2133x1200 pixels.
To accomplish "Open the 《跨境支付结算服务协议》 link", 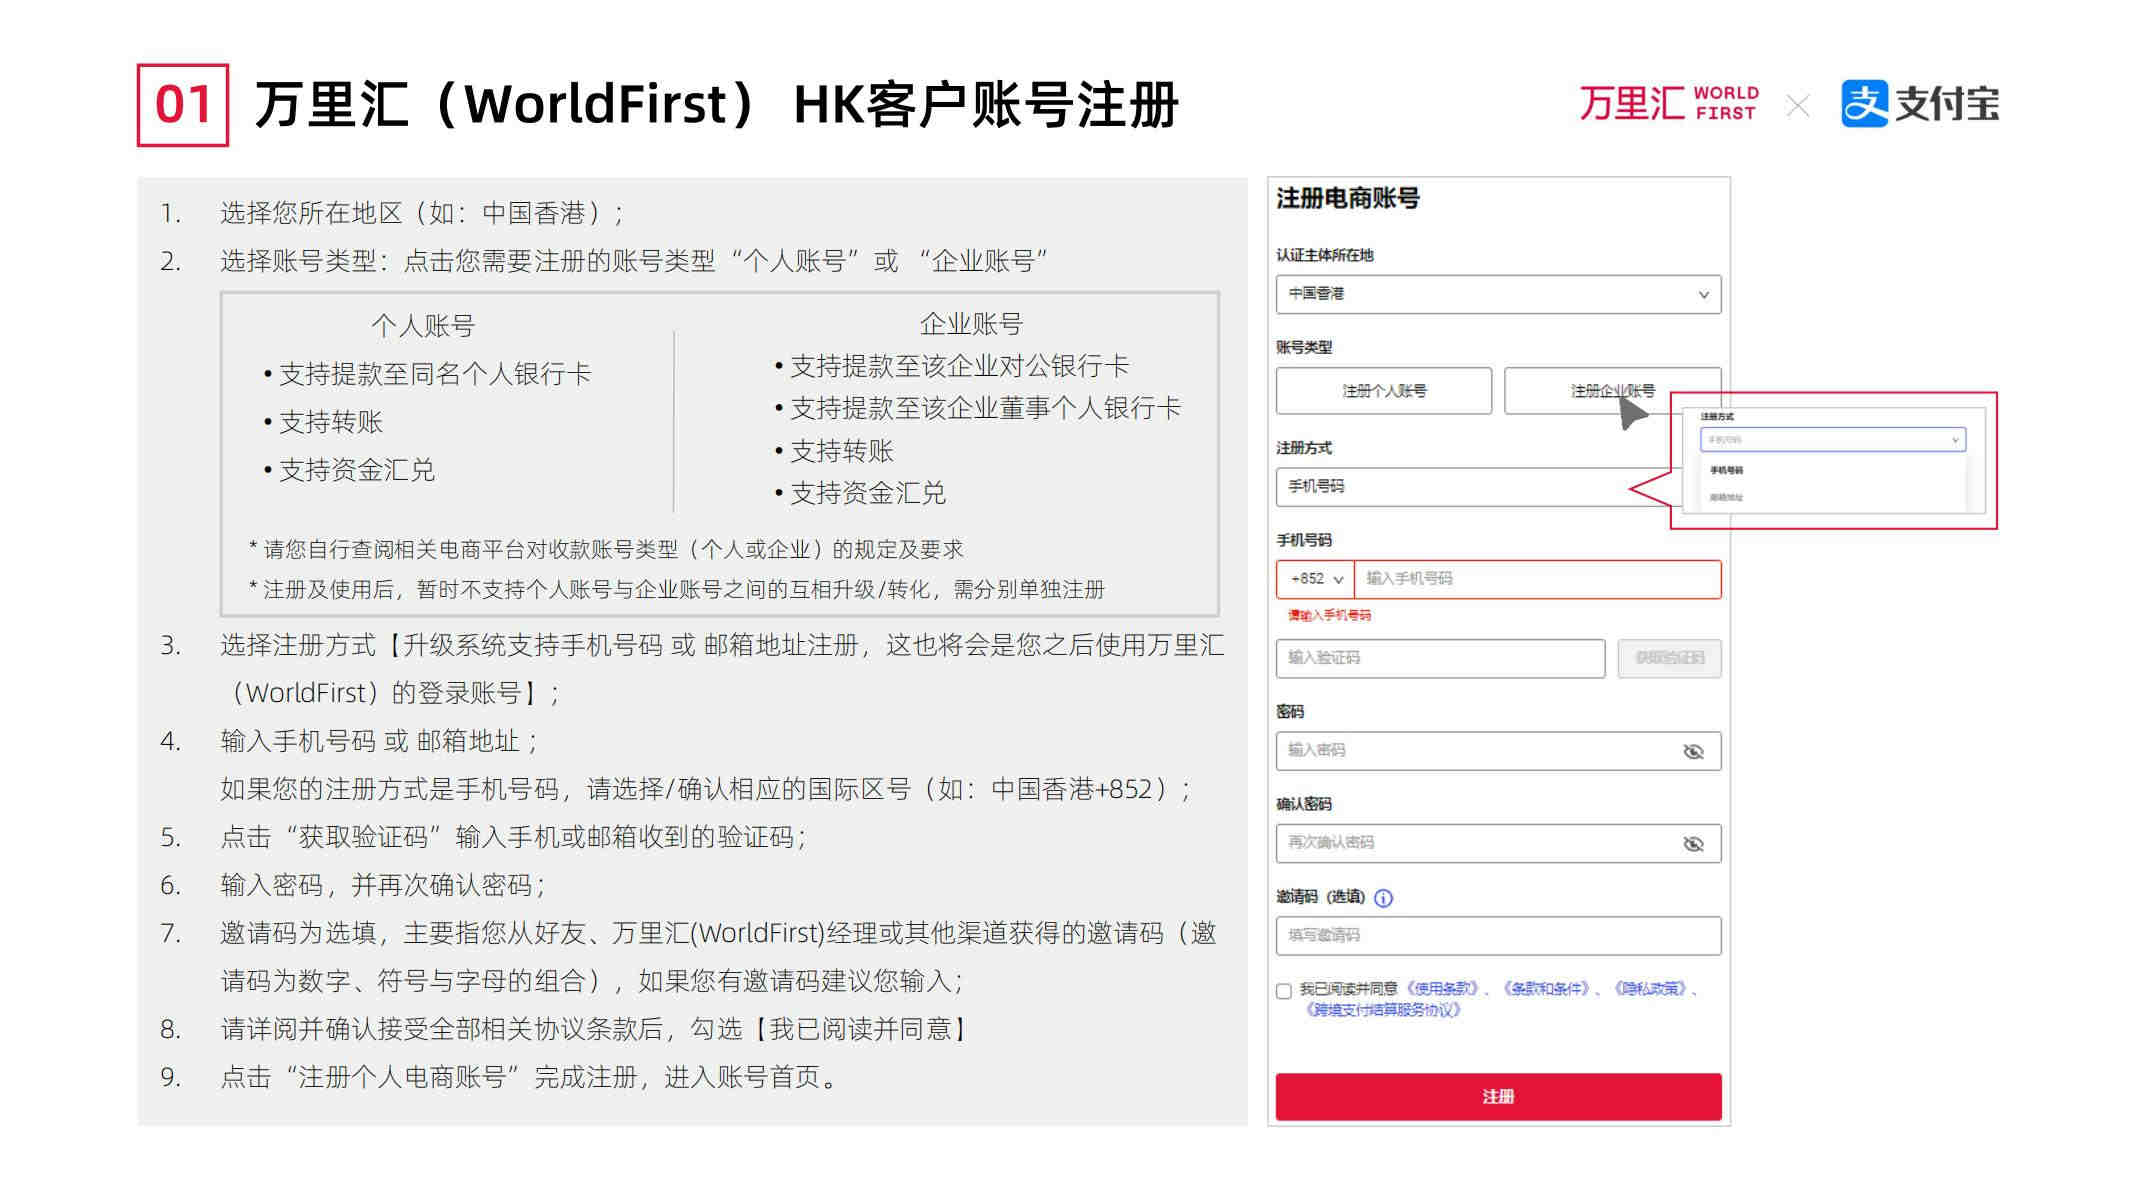I will coord(1383,1010).
